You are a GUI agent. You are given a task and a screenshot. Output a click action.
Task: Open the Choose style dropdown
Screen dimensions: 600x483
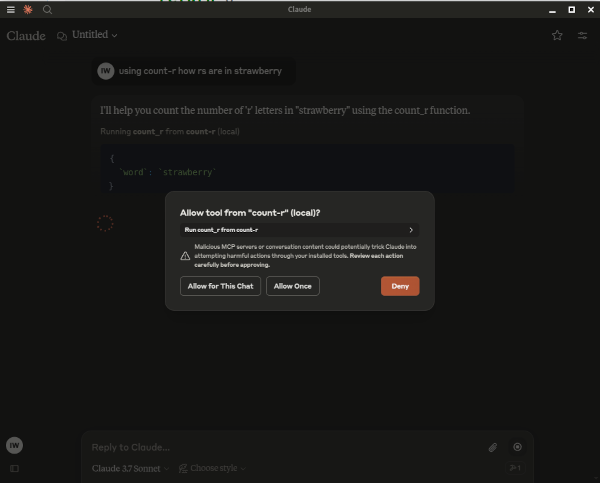(x=212, y=468)
